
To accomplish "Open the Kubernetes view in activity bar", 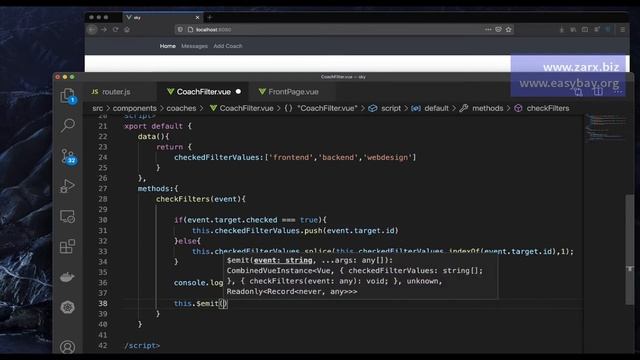I will (68, 307).
